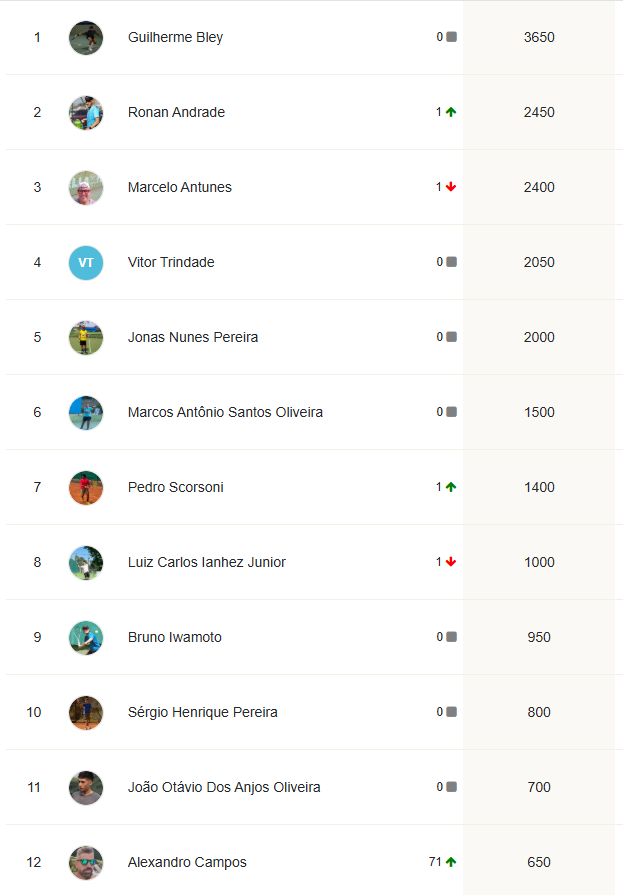623x895 pixels.
Task: Click gray square indicator for Vitor Trindade
Action: click(451, 263)
